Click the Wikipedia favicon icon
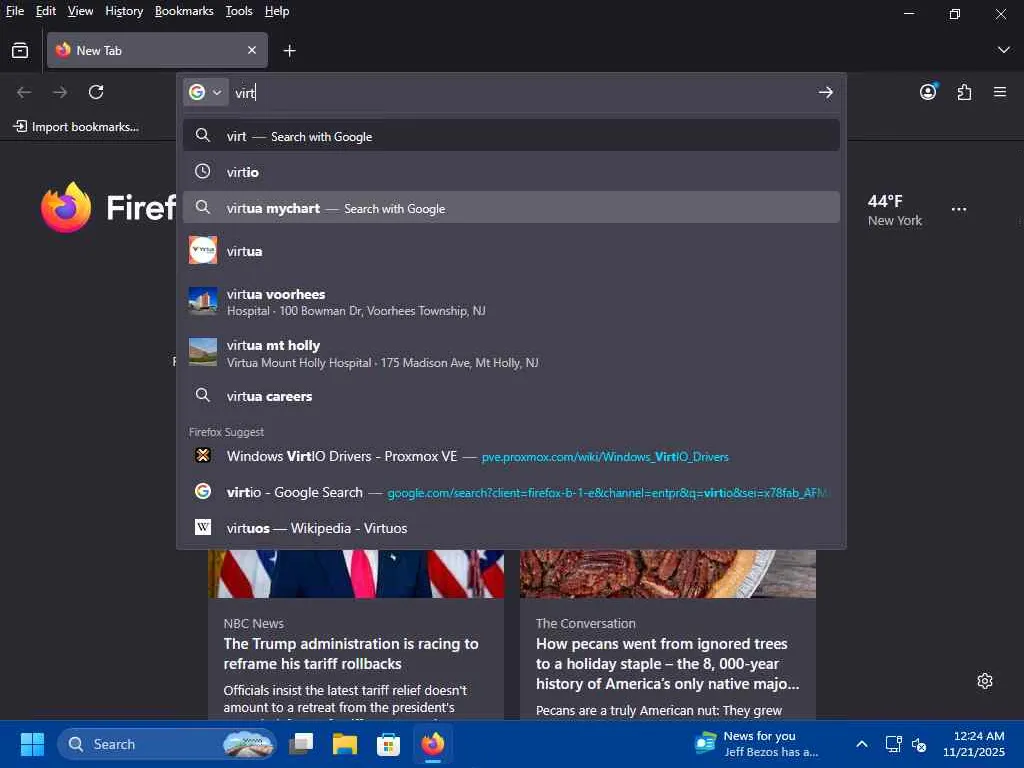 [203, 526]
